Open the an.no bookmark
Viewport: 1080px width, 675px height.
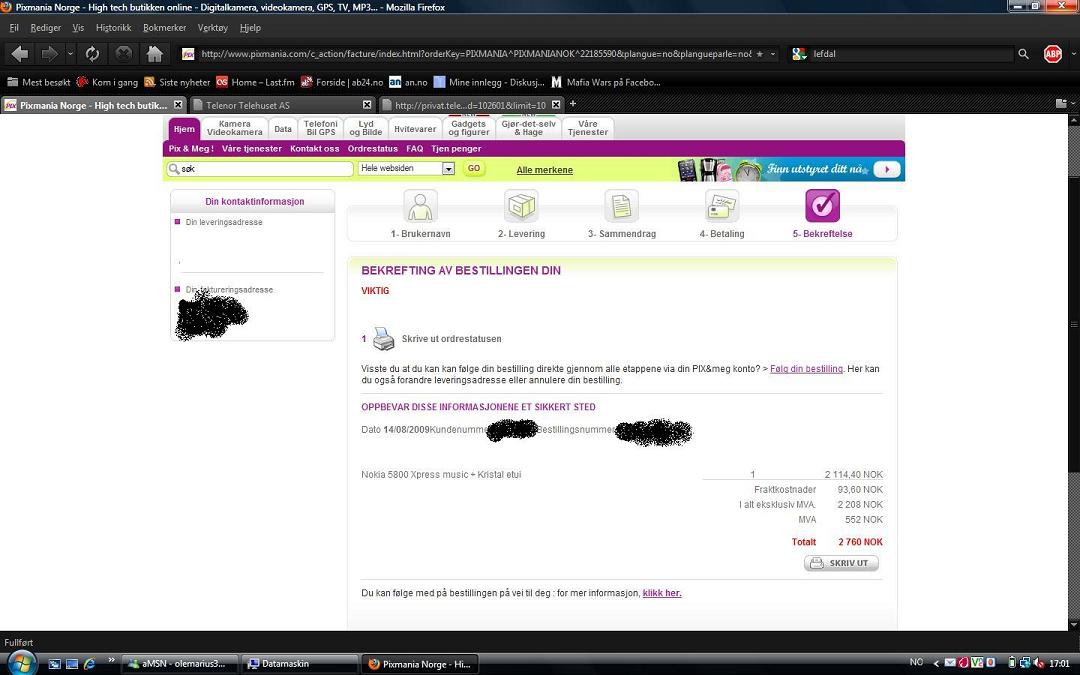(408, 82)
